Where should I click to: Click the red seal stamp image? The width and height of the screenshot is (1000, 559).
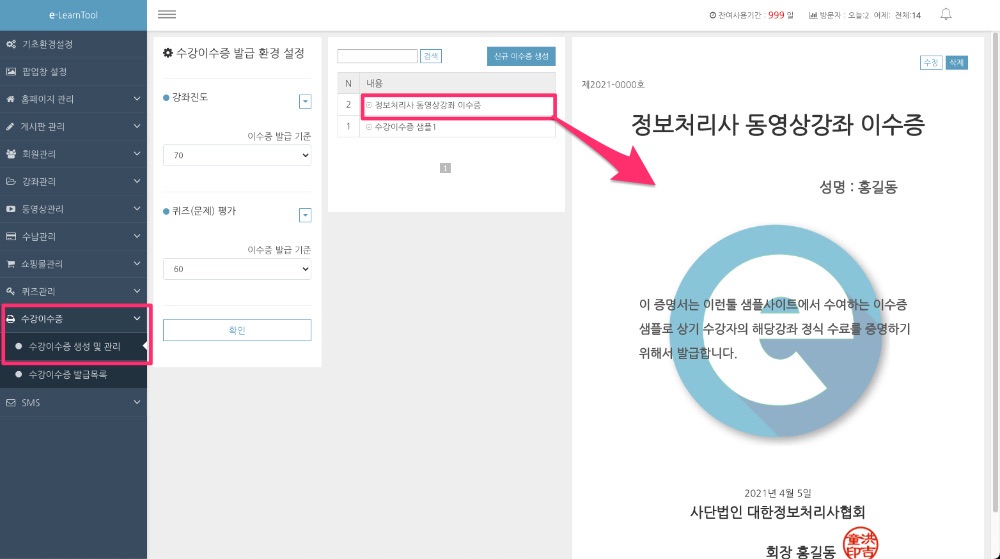860,544
